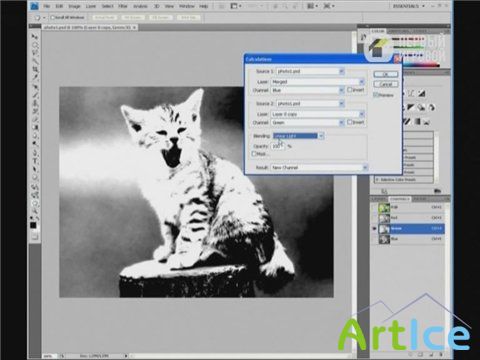This screenshot has height=360, width=480.
Task: Check Scroll All Windows option
Action: tap(52, 17)
